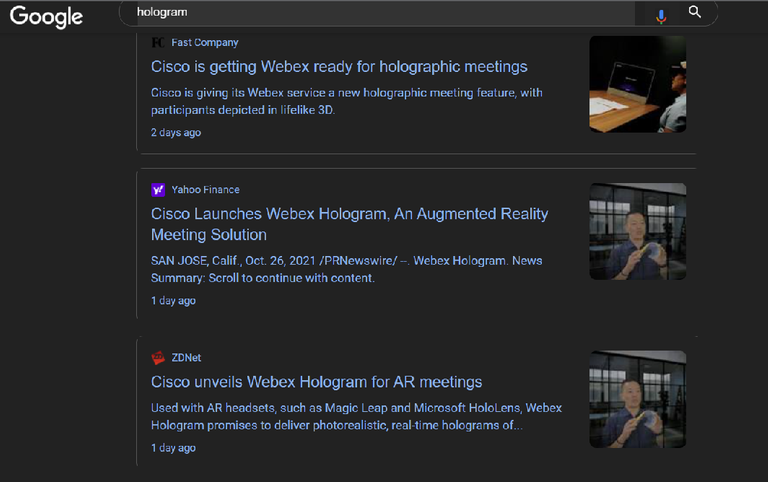768x482 pixels.
Task: Open 'Cisco unveils Webex Hologram for AR meetings'
Action: pos(316,382)
